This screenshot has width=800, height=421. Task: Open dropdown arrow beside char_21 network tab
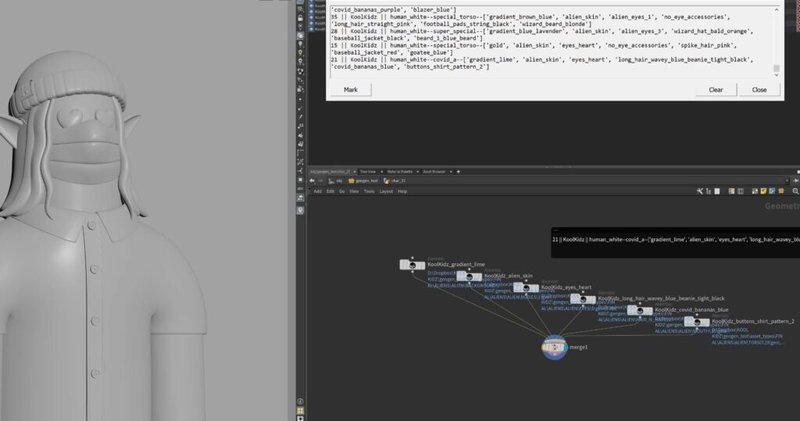click(x=355, y=171)
